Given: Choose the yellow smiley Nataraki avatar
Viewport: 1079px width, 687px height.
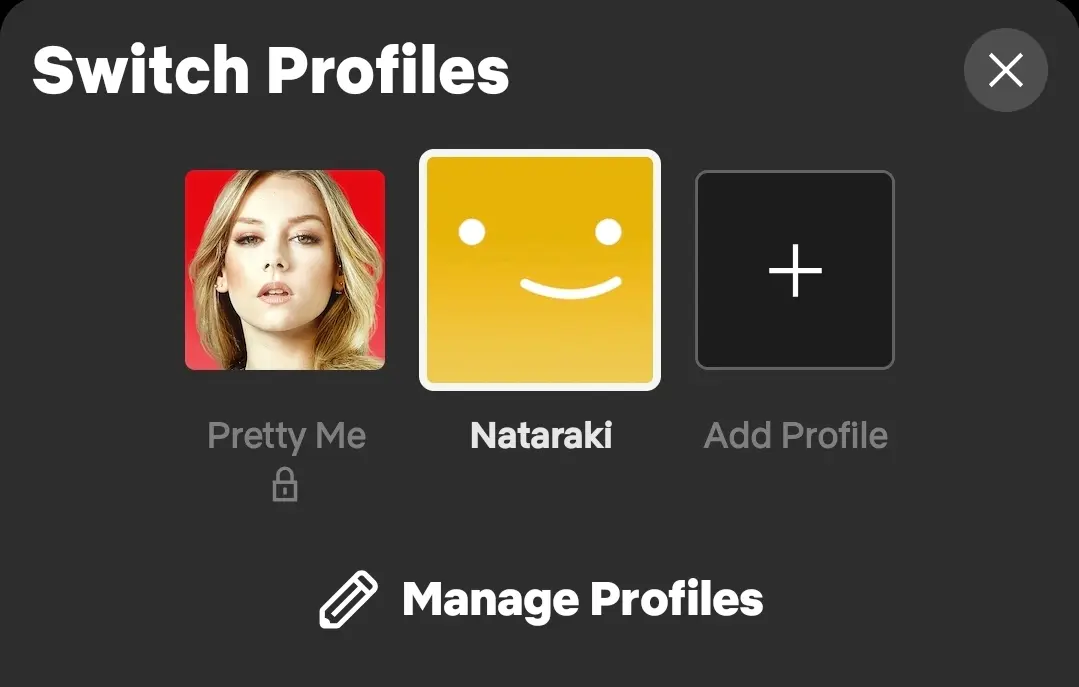Looking at the screenshot, I should point(540,270).
